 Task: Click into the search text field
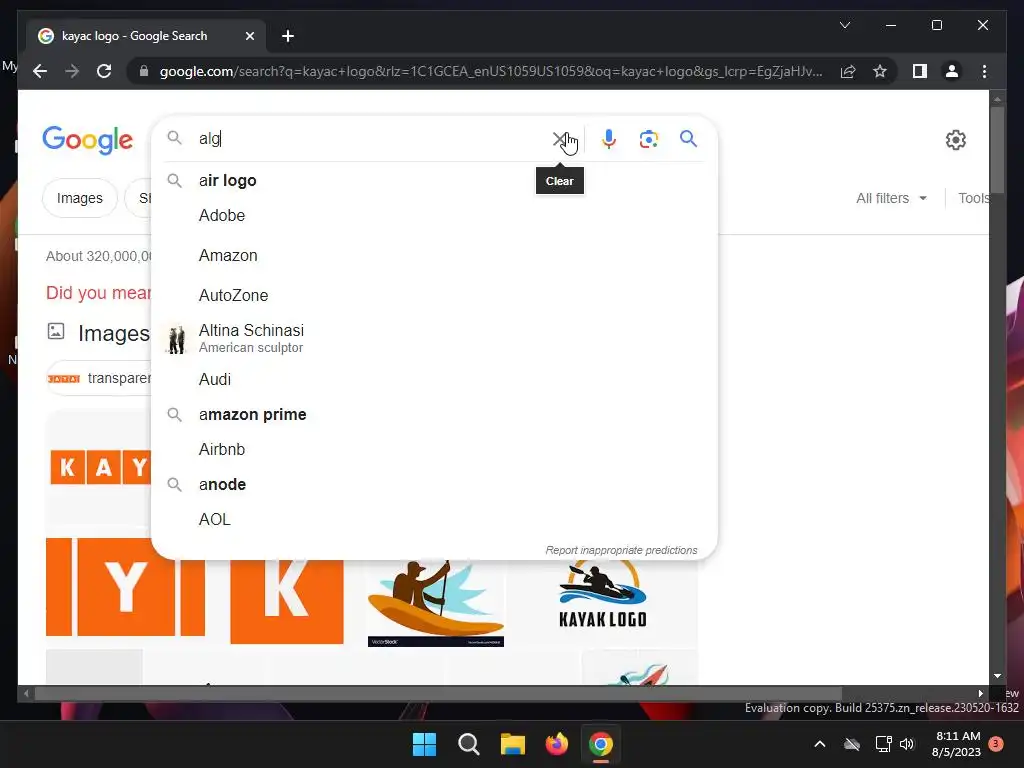click(x=372, y=138)
